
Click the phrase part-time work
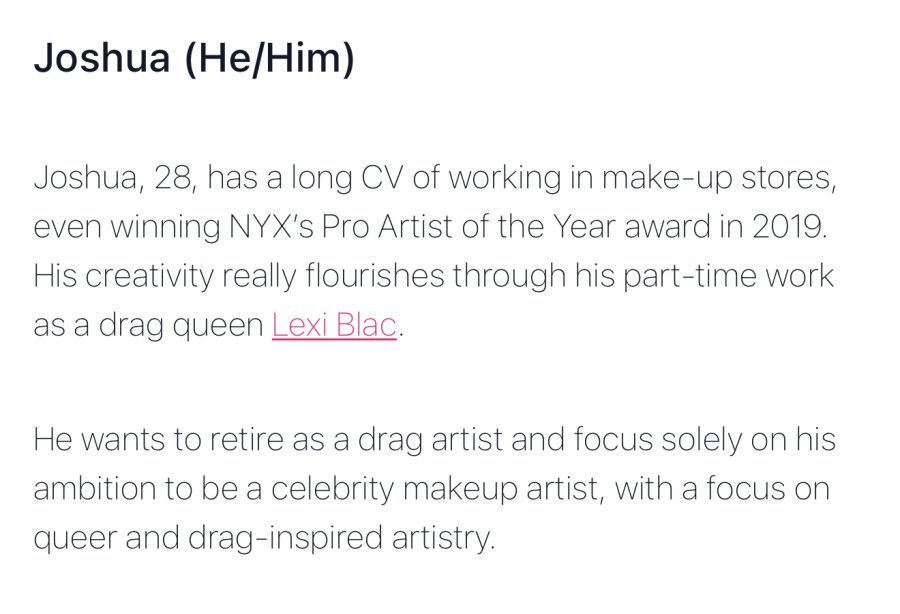tap(728, 275)
